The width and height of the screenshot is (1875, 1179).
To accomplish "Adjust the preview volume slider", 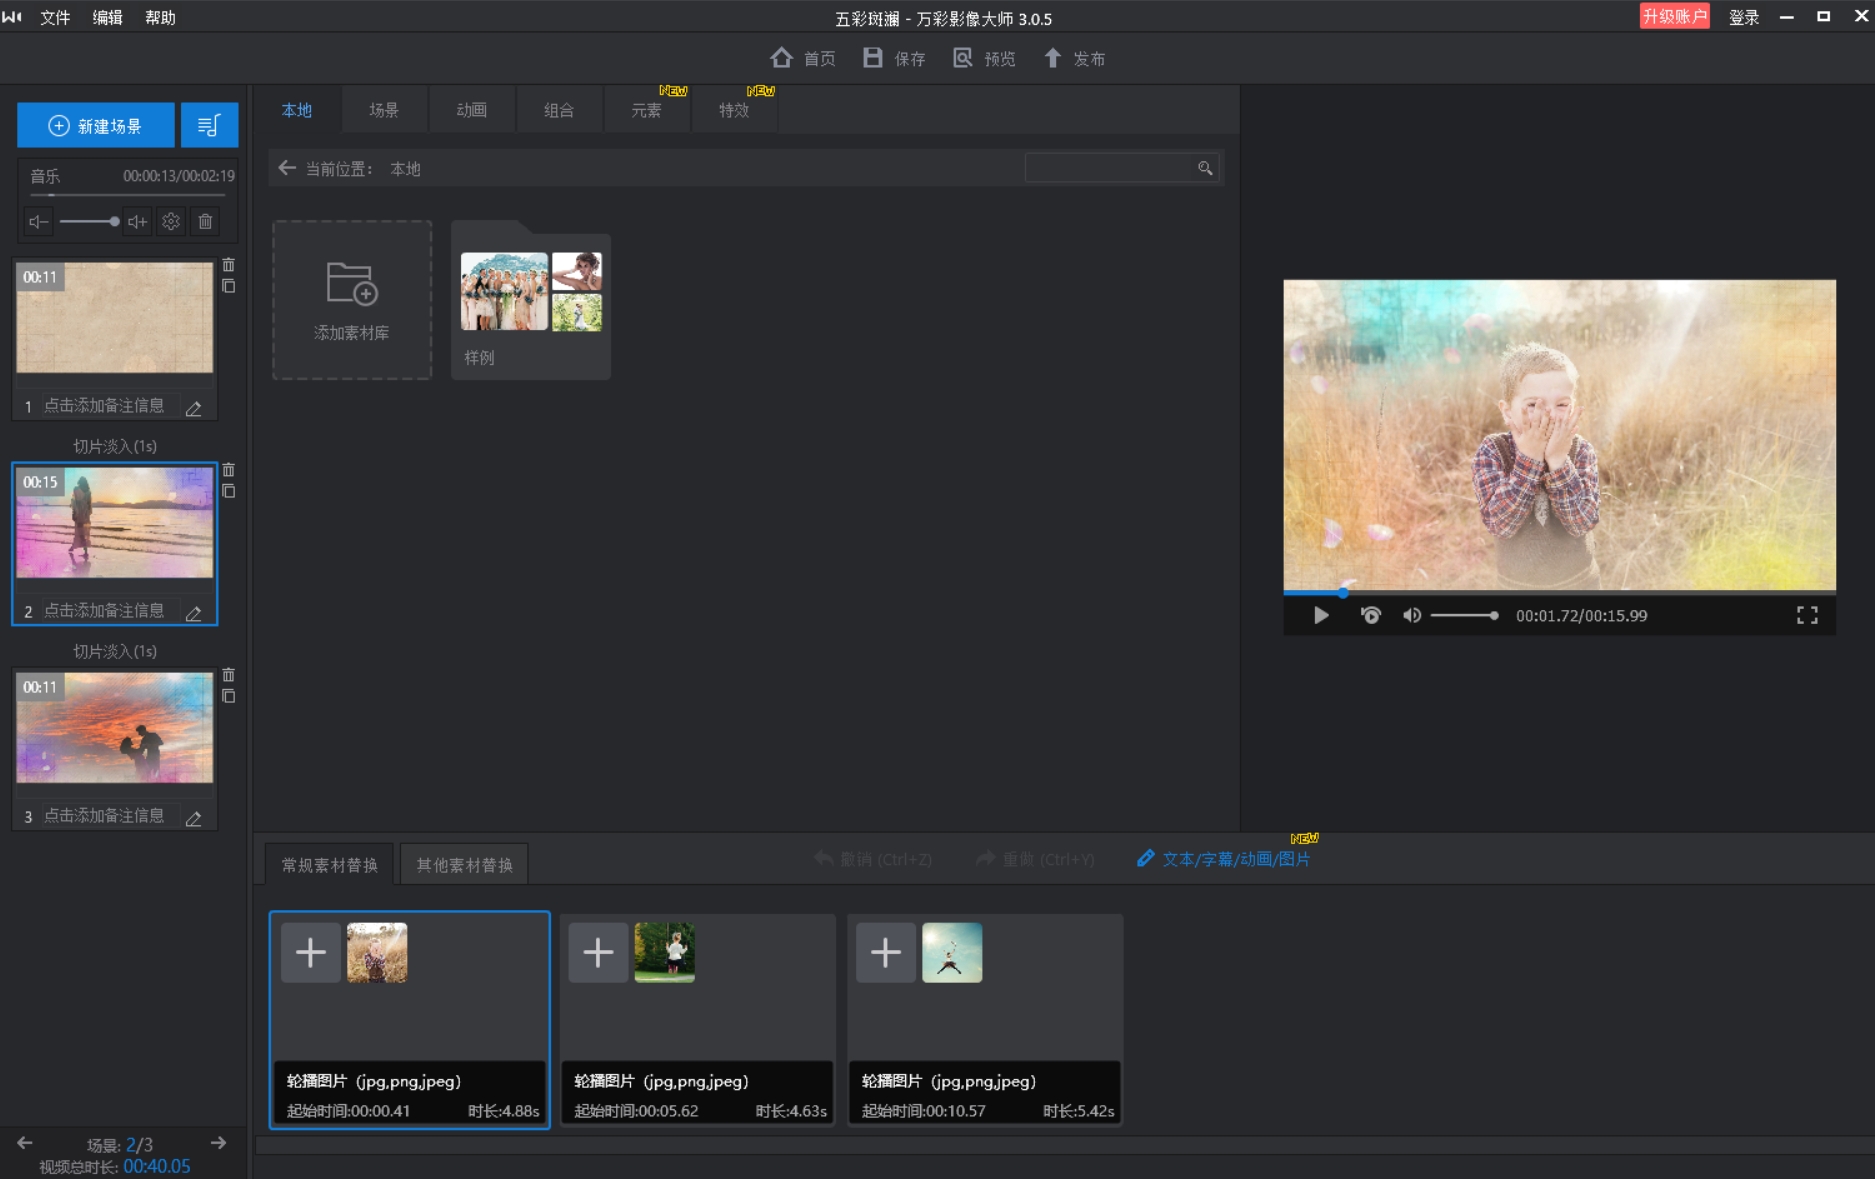I will (x=1464, y=615).
